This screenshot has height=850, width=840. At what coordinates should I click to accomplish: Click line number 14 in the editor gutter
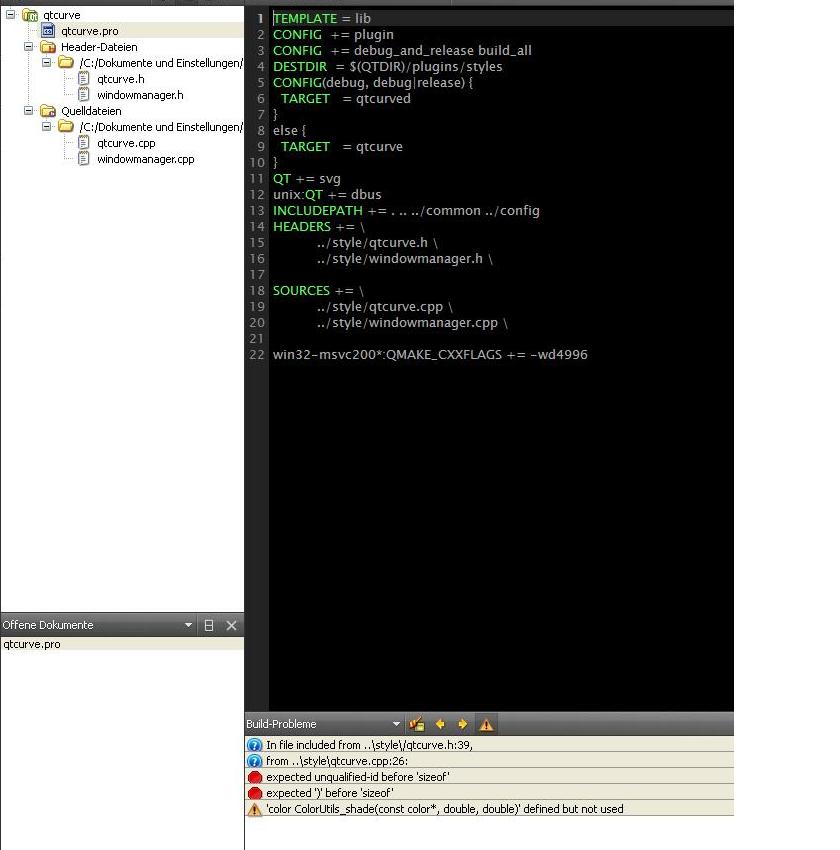(257, 227)
